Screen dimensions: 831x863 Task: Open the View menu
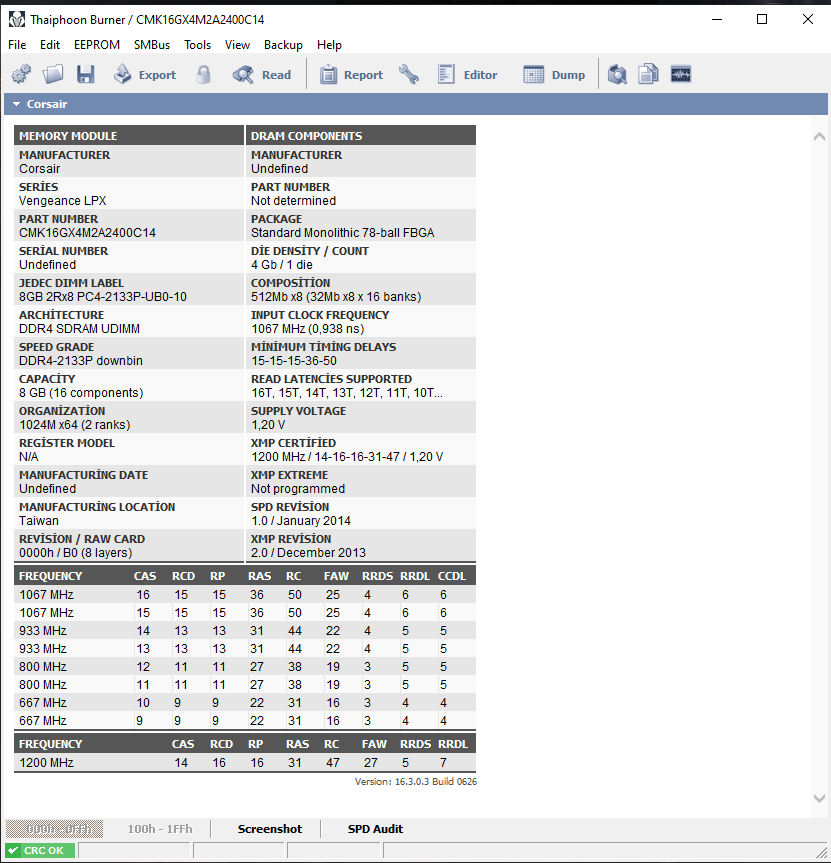237,45
